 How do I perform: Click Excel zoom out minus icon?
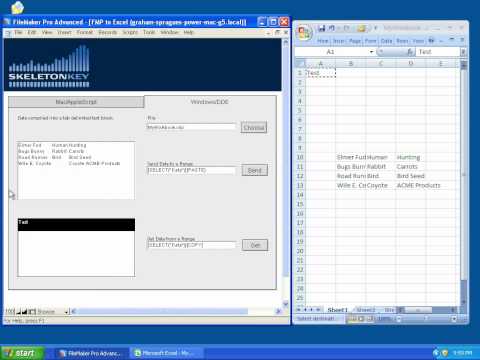pyautogui.click(x=399, y=319)
